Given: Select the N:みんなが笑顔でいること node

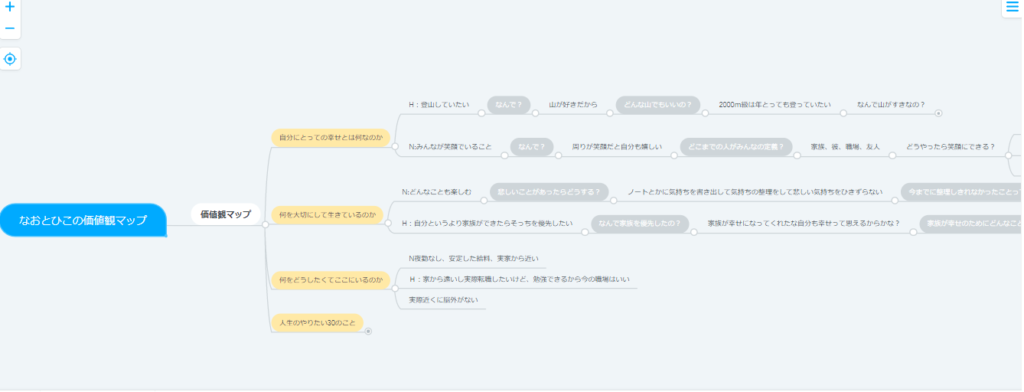Looking at the screenshot, I should coord(450,147).
